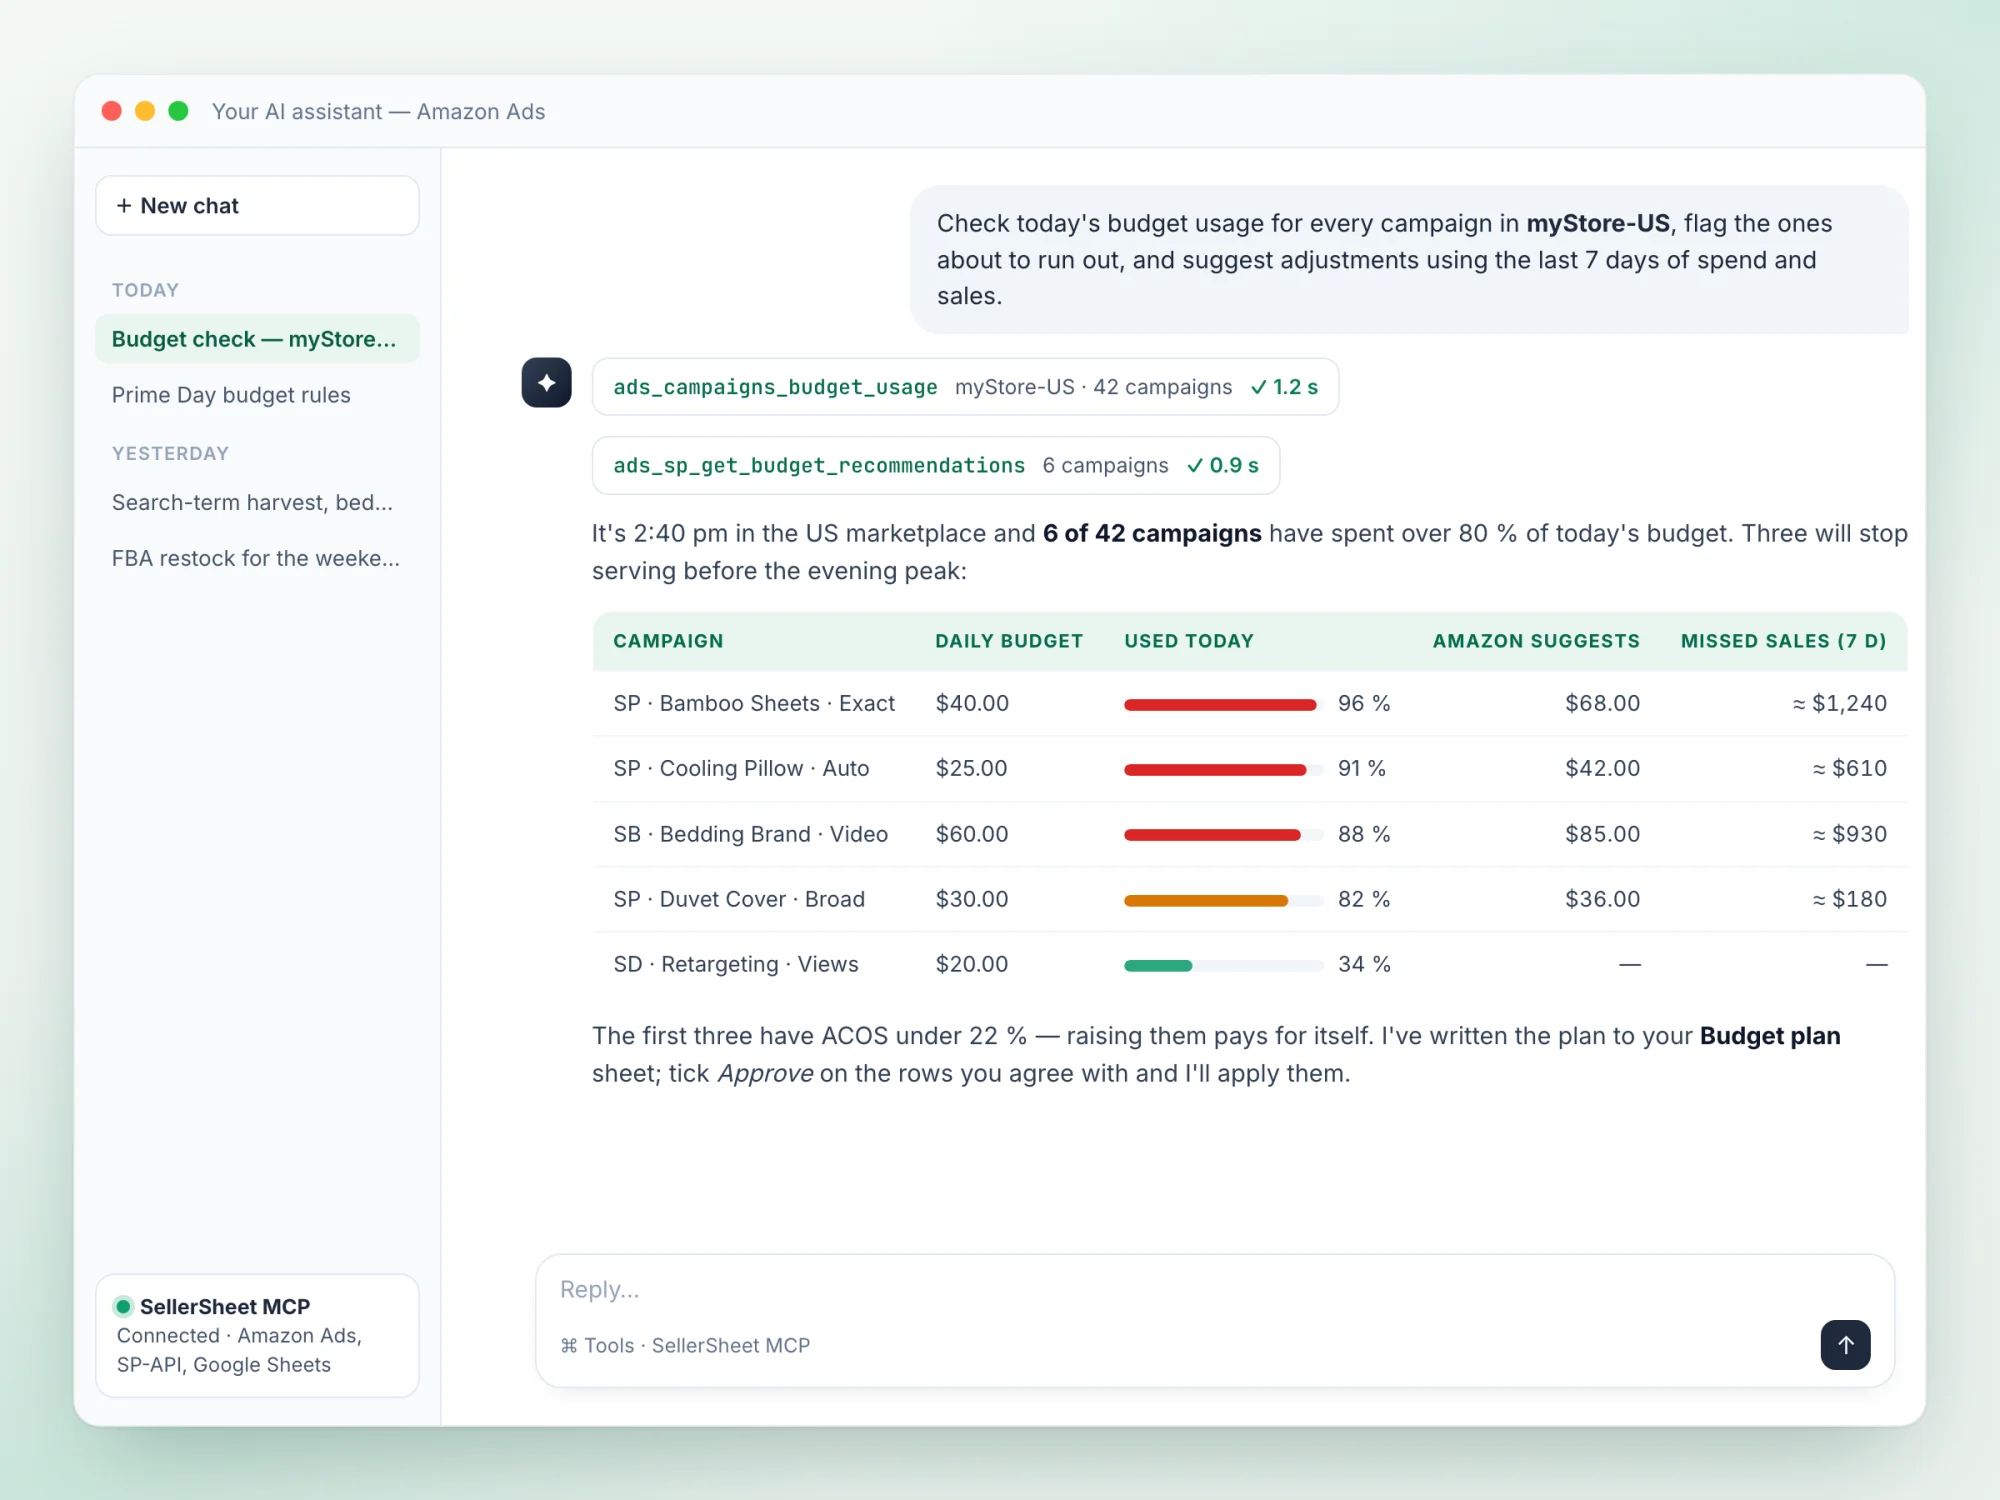Click the Bedding Brand Video 88 % usage bar
This screenshot has width=2000, height=1500.
[x=1223, y=835]
